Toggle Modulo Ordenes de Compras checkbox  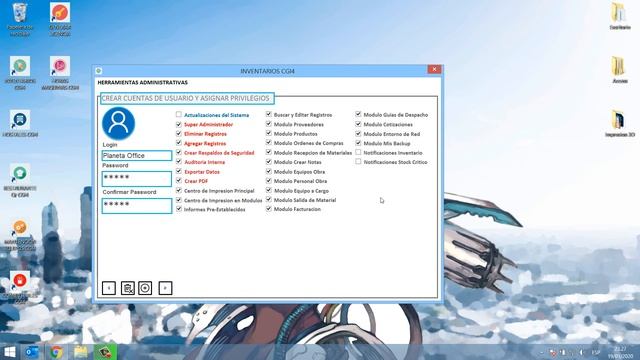pyautogui.click(x=269, y=143)
